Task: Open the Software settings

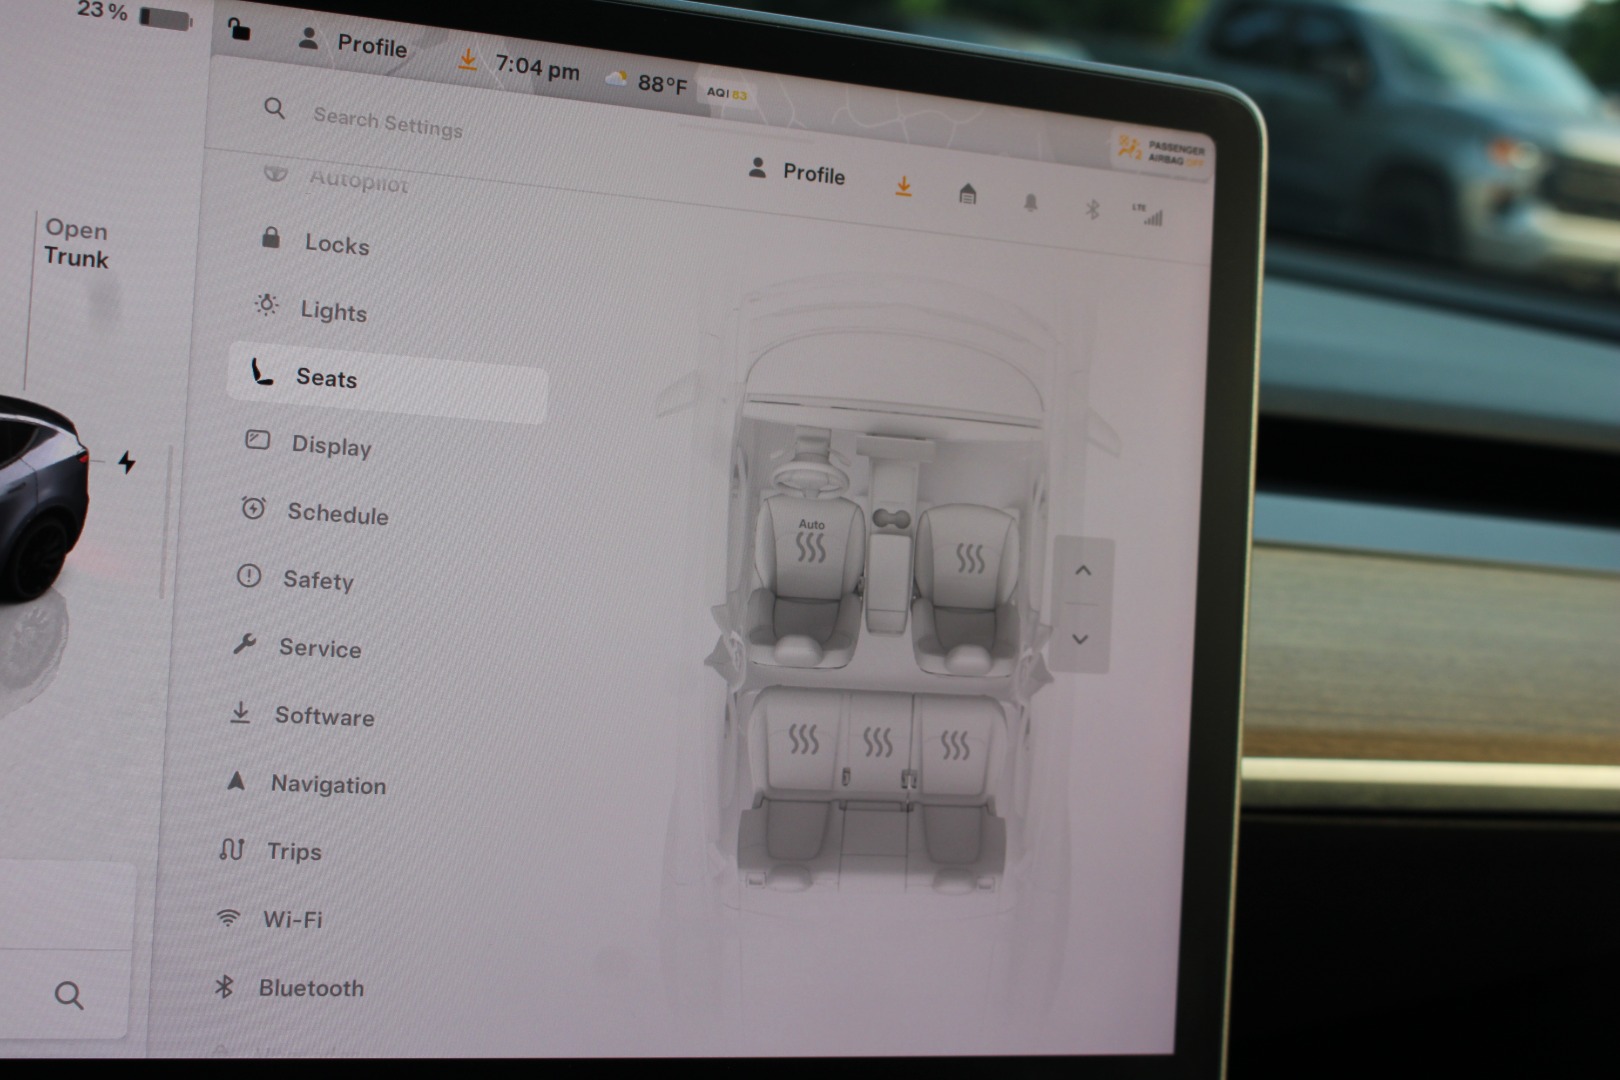Action: pos(302,715)
